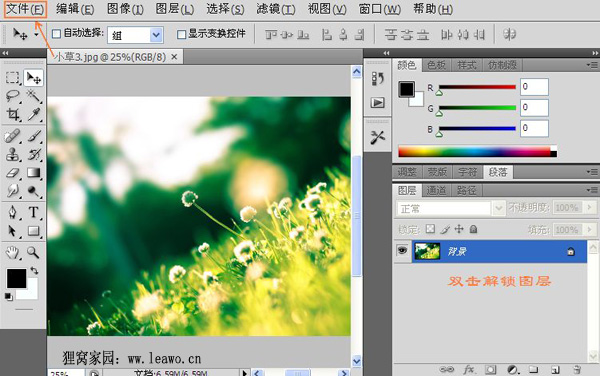Open the 不透明度 opacity arrow
The width and height of the screenshot is (600, 376).
(590, 207)
